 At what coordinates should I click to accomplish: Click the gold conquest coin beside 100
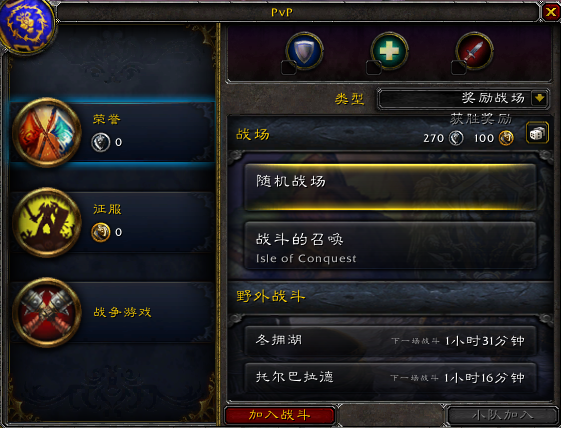506,138
